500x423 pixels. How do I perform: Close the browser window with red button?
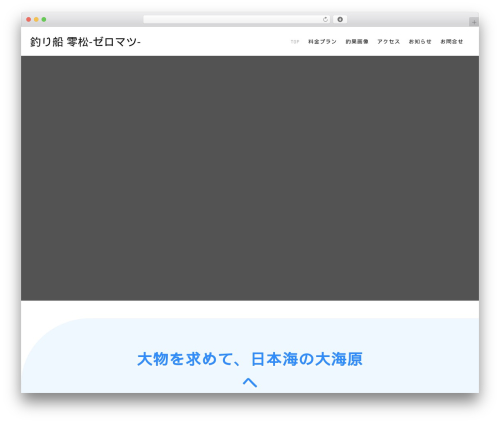click(29, 19)
